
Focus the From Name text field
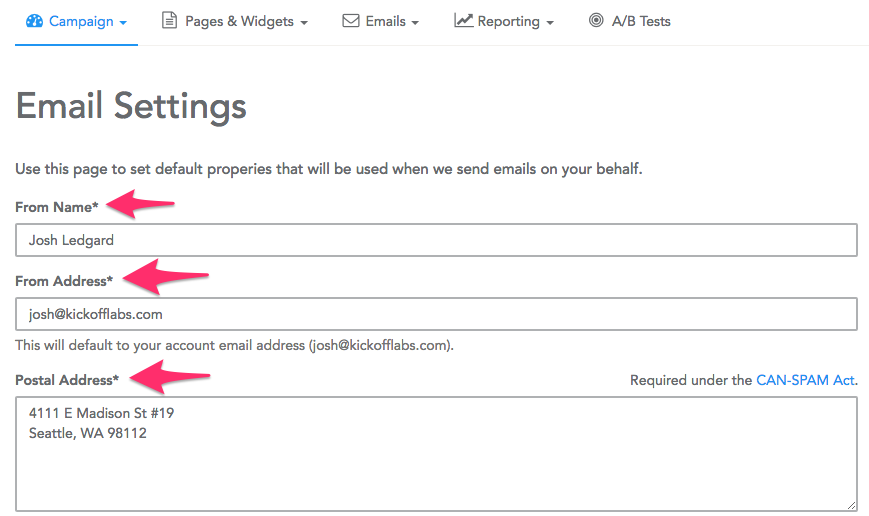tap(436, 240)
